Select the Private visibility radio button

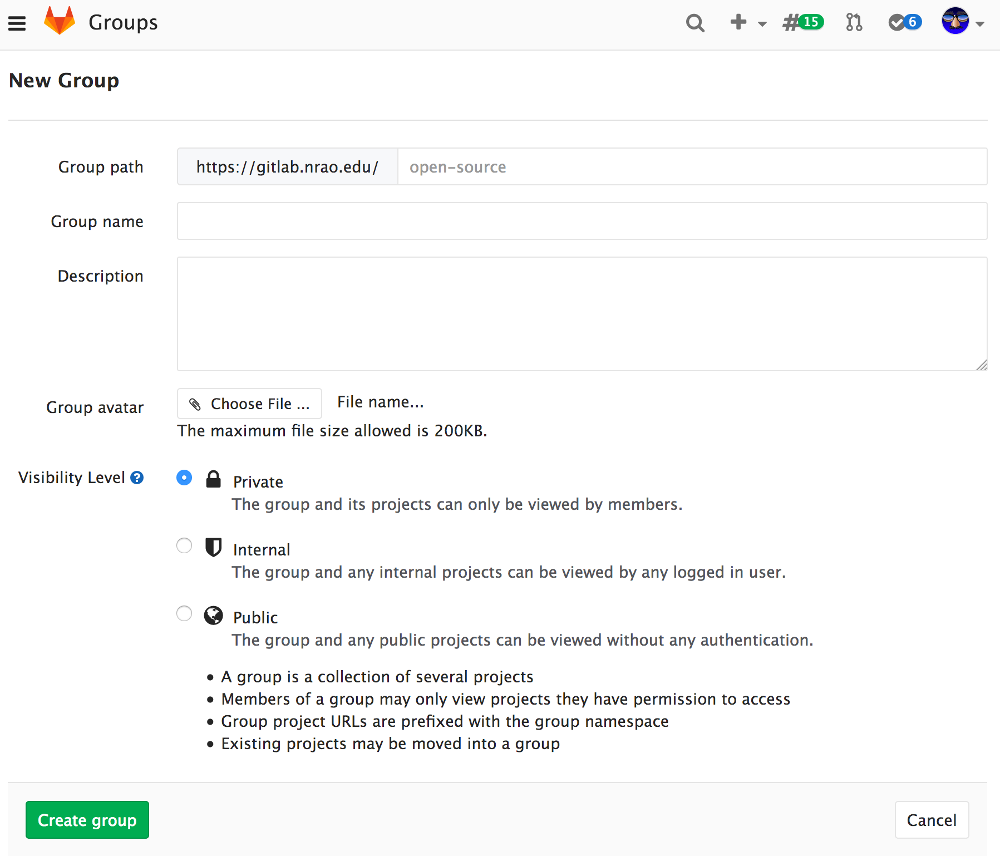coord(184,478)
